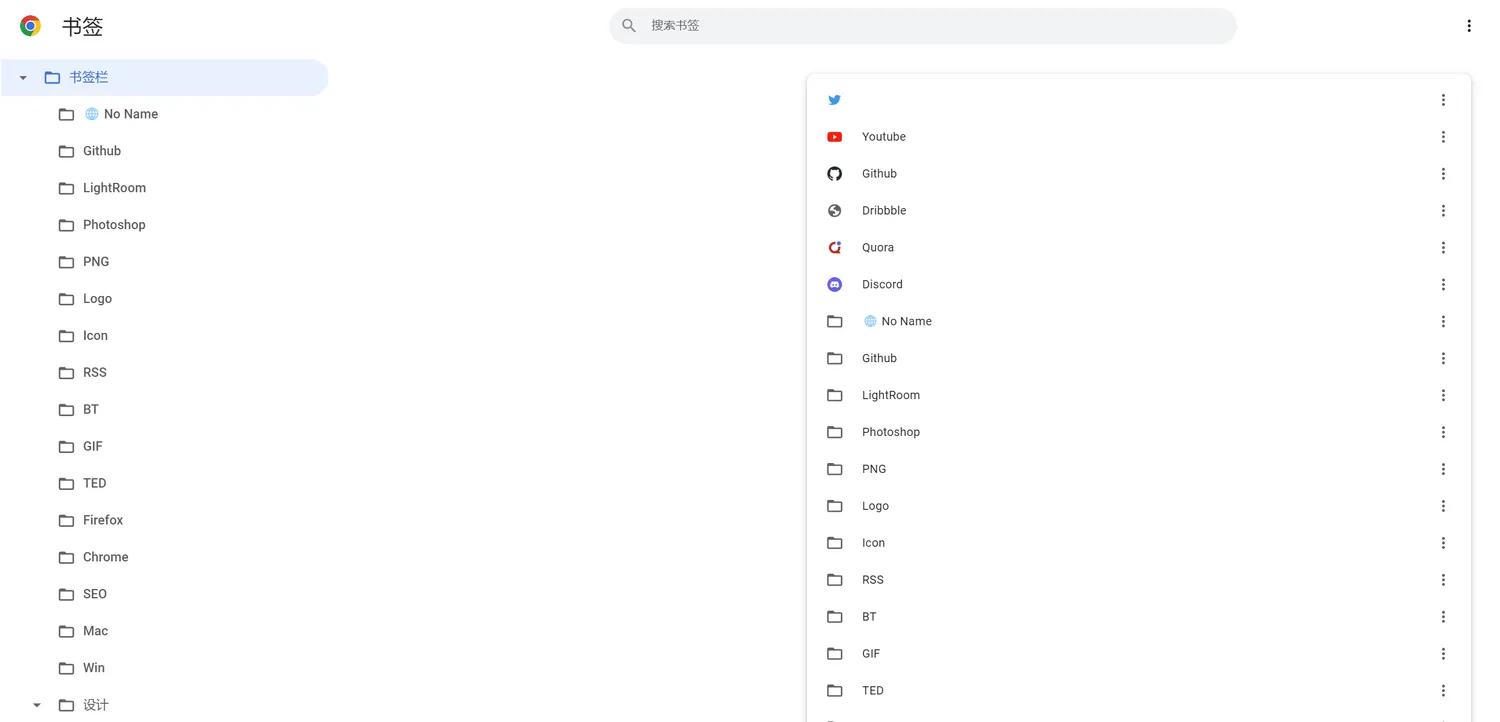Viewport: 1500px width, 722px height.
Task: Open more actions for Quora bookmark
Action: point(1443,248)
